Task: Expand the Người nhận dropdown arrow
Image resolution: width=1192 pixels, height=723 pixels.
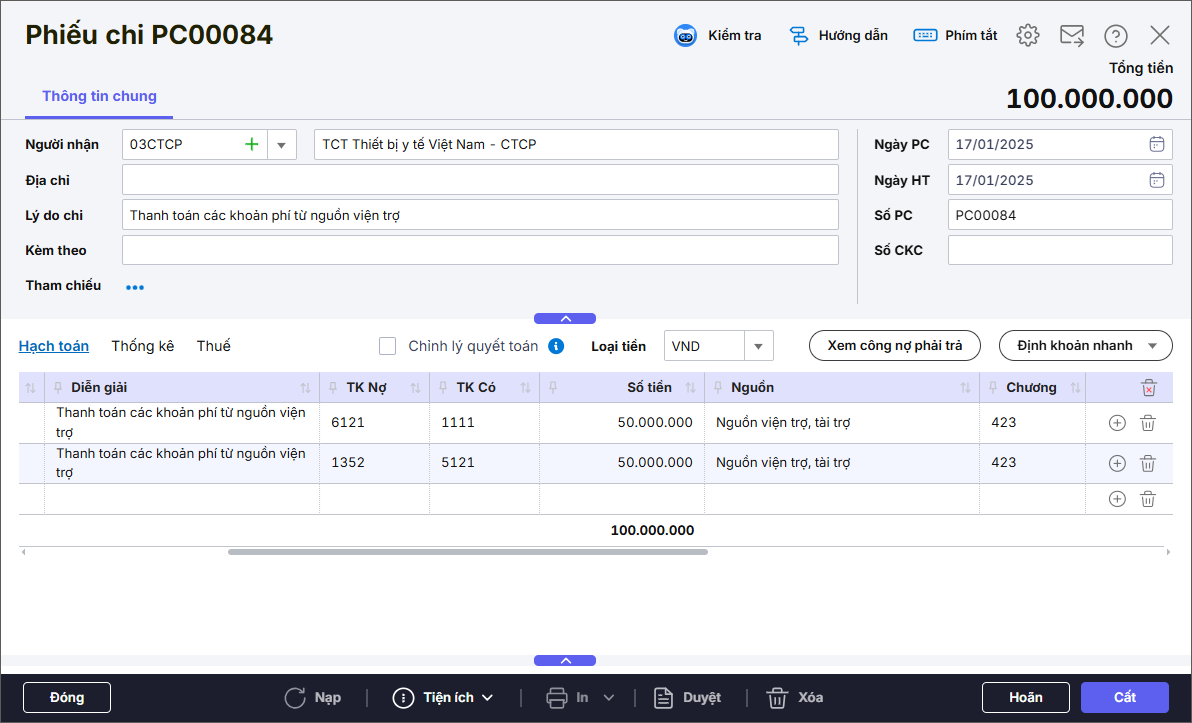Action: pyautogui.click(x=281, y=145)
